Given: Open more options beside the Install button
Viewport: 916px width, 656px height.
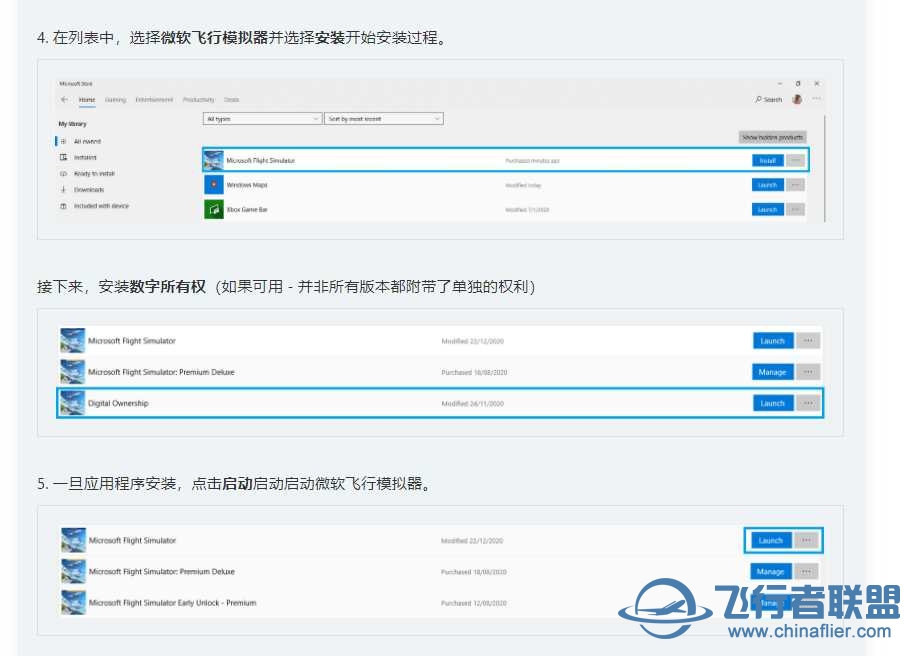Looking at the screenshot, I should tap(795, 160).
